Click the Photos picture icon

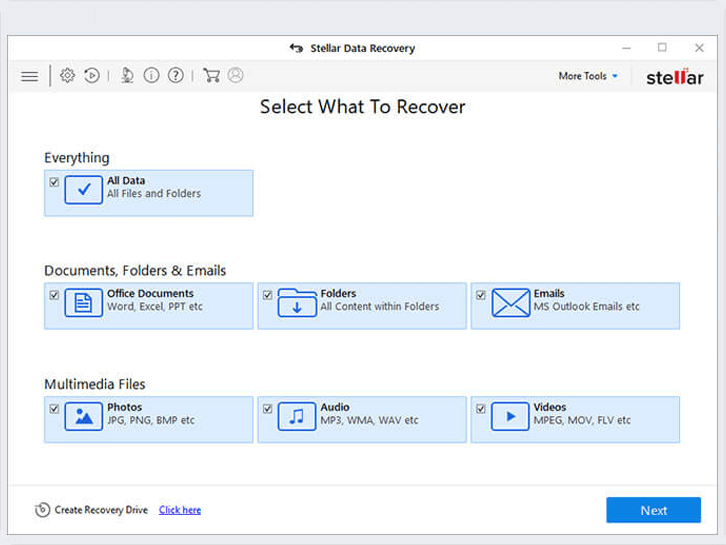84,416
